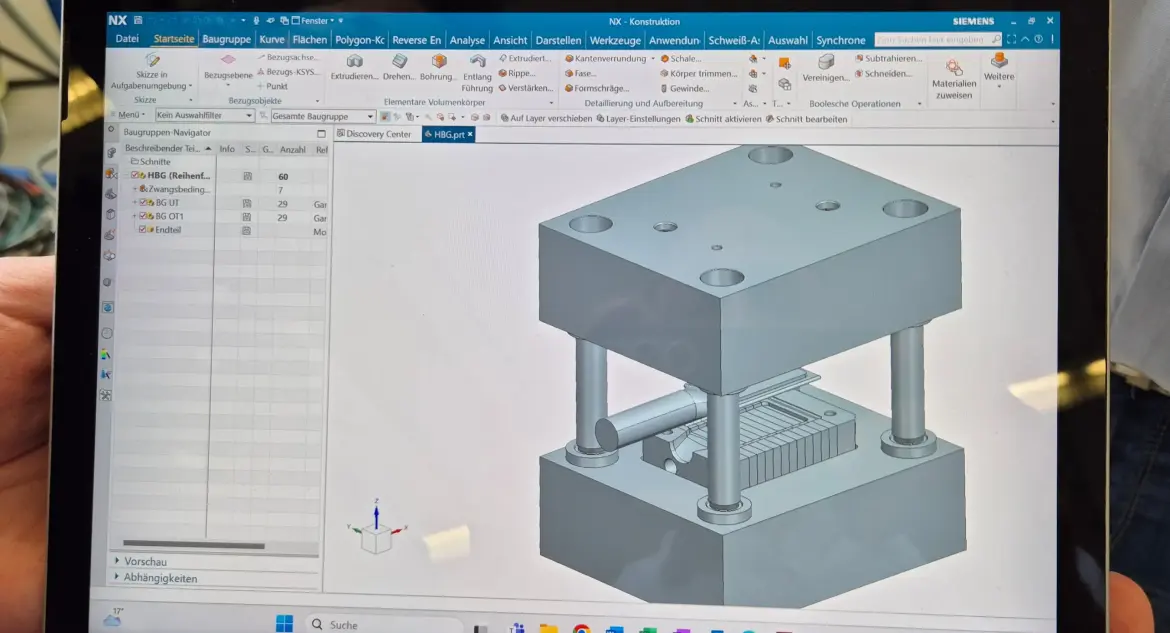Viewport: 1170px width, 633px height.
Task: Toggle the HBG assembly checkbox
Action: [x=135, y=175]
